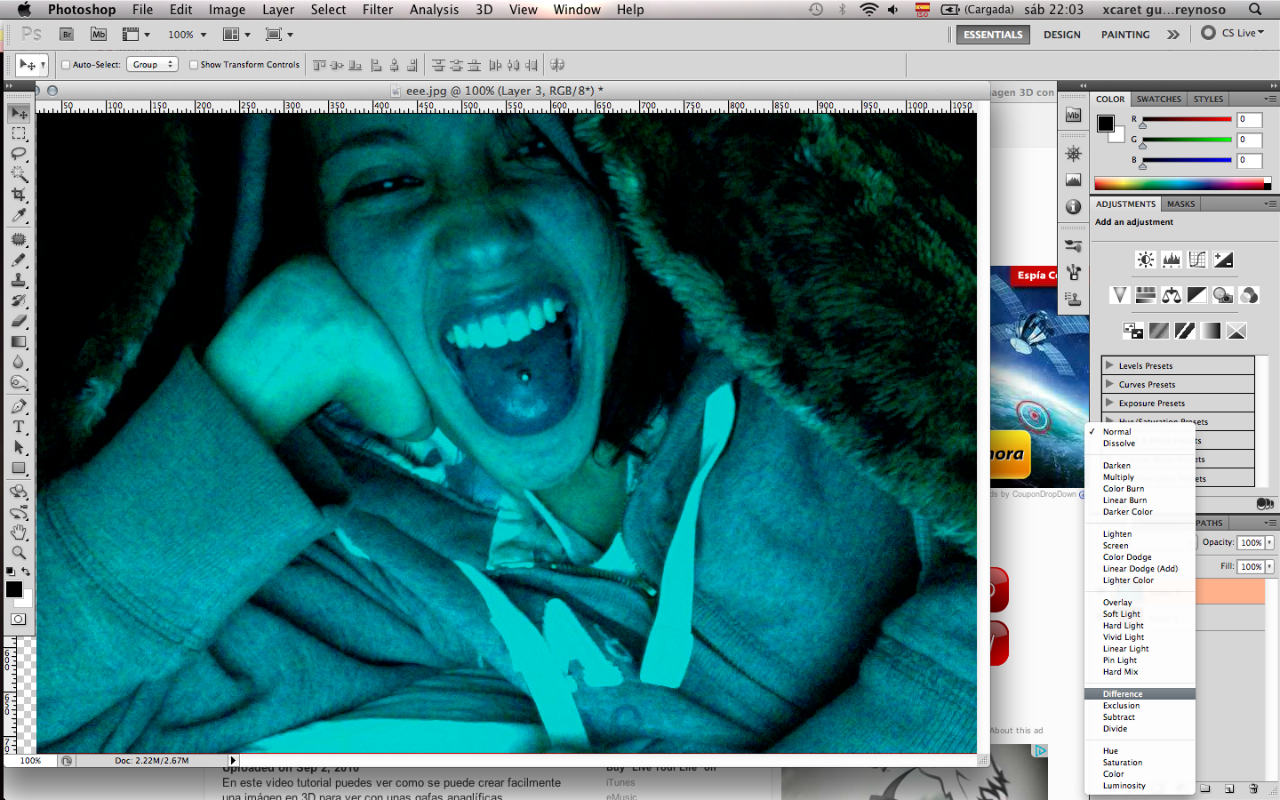Image resolution: width=1280 pixels, height=800 pixels.
Task: Open the Auto-Select Group dropdown
Action: 153,64
